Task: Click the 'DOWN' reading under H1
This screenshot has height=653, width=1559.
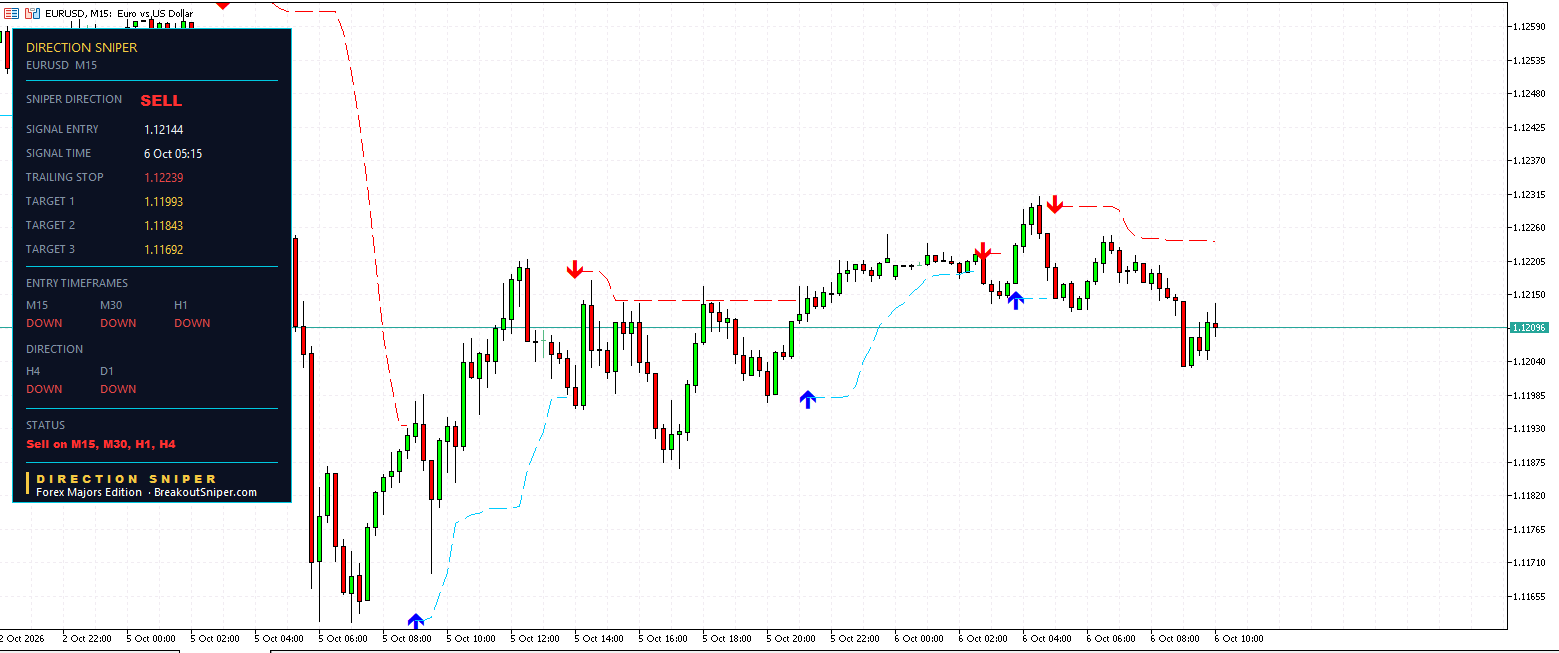Action: point(192,323)
